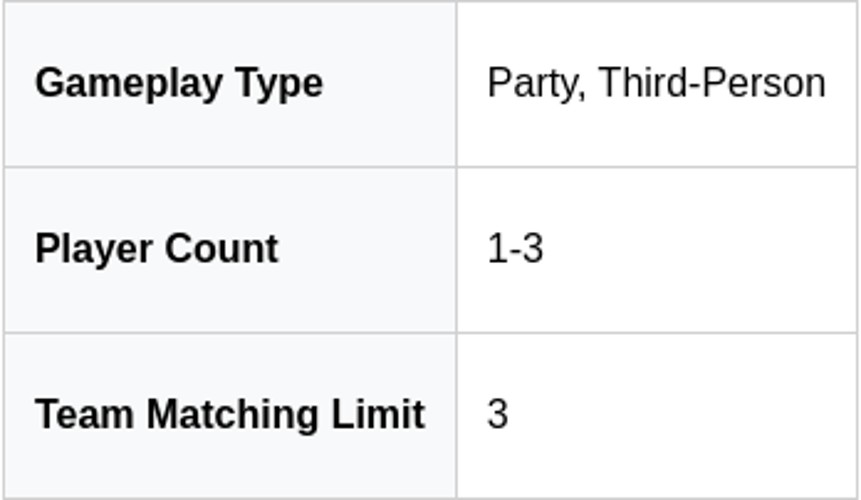Click the word "Type" in the first row
861x500 pixels.
pyautogui.click(x=280, y=84)
